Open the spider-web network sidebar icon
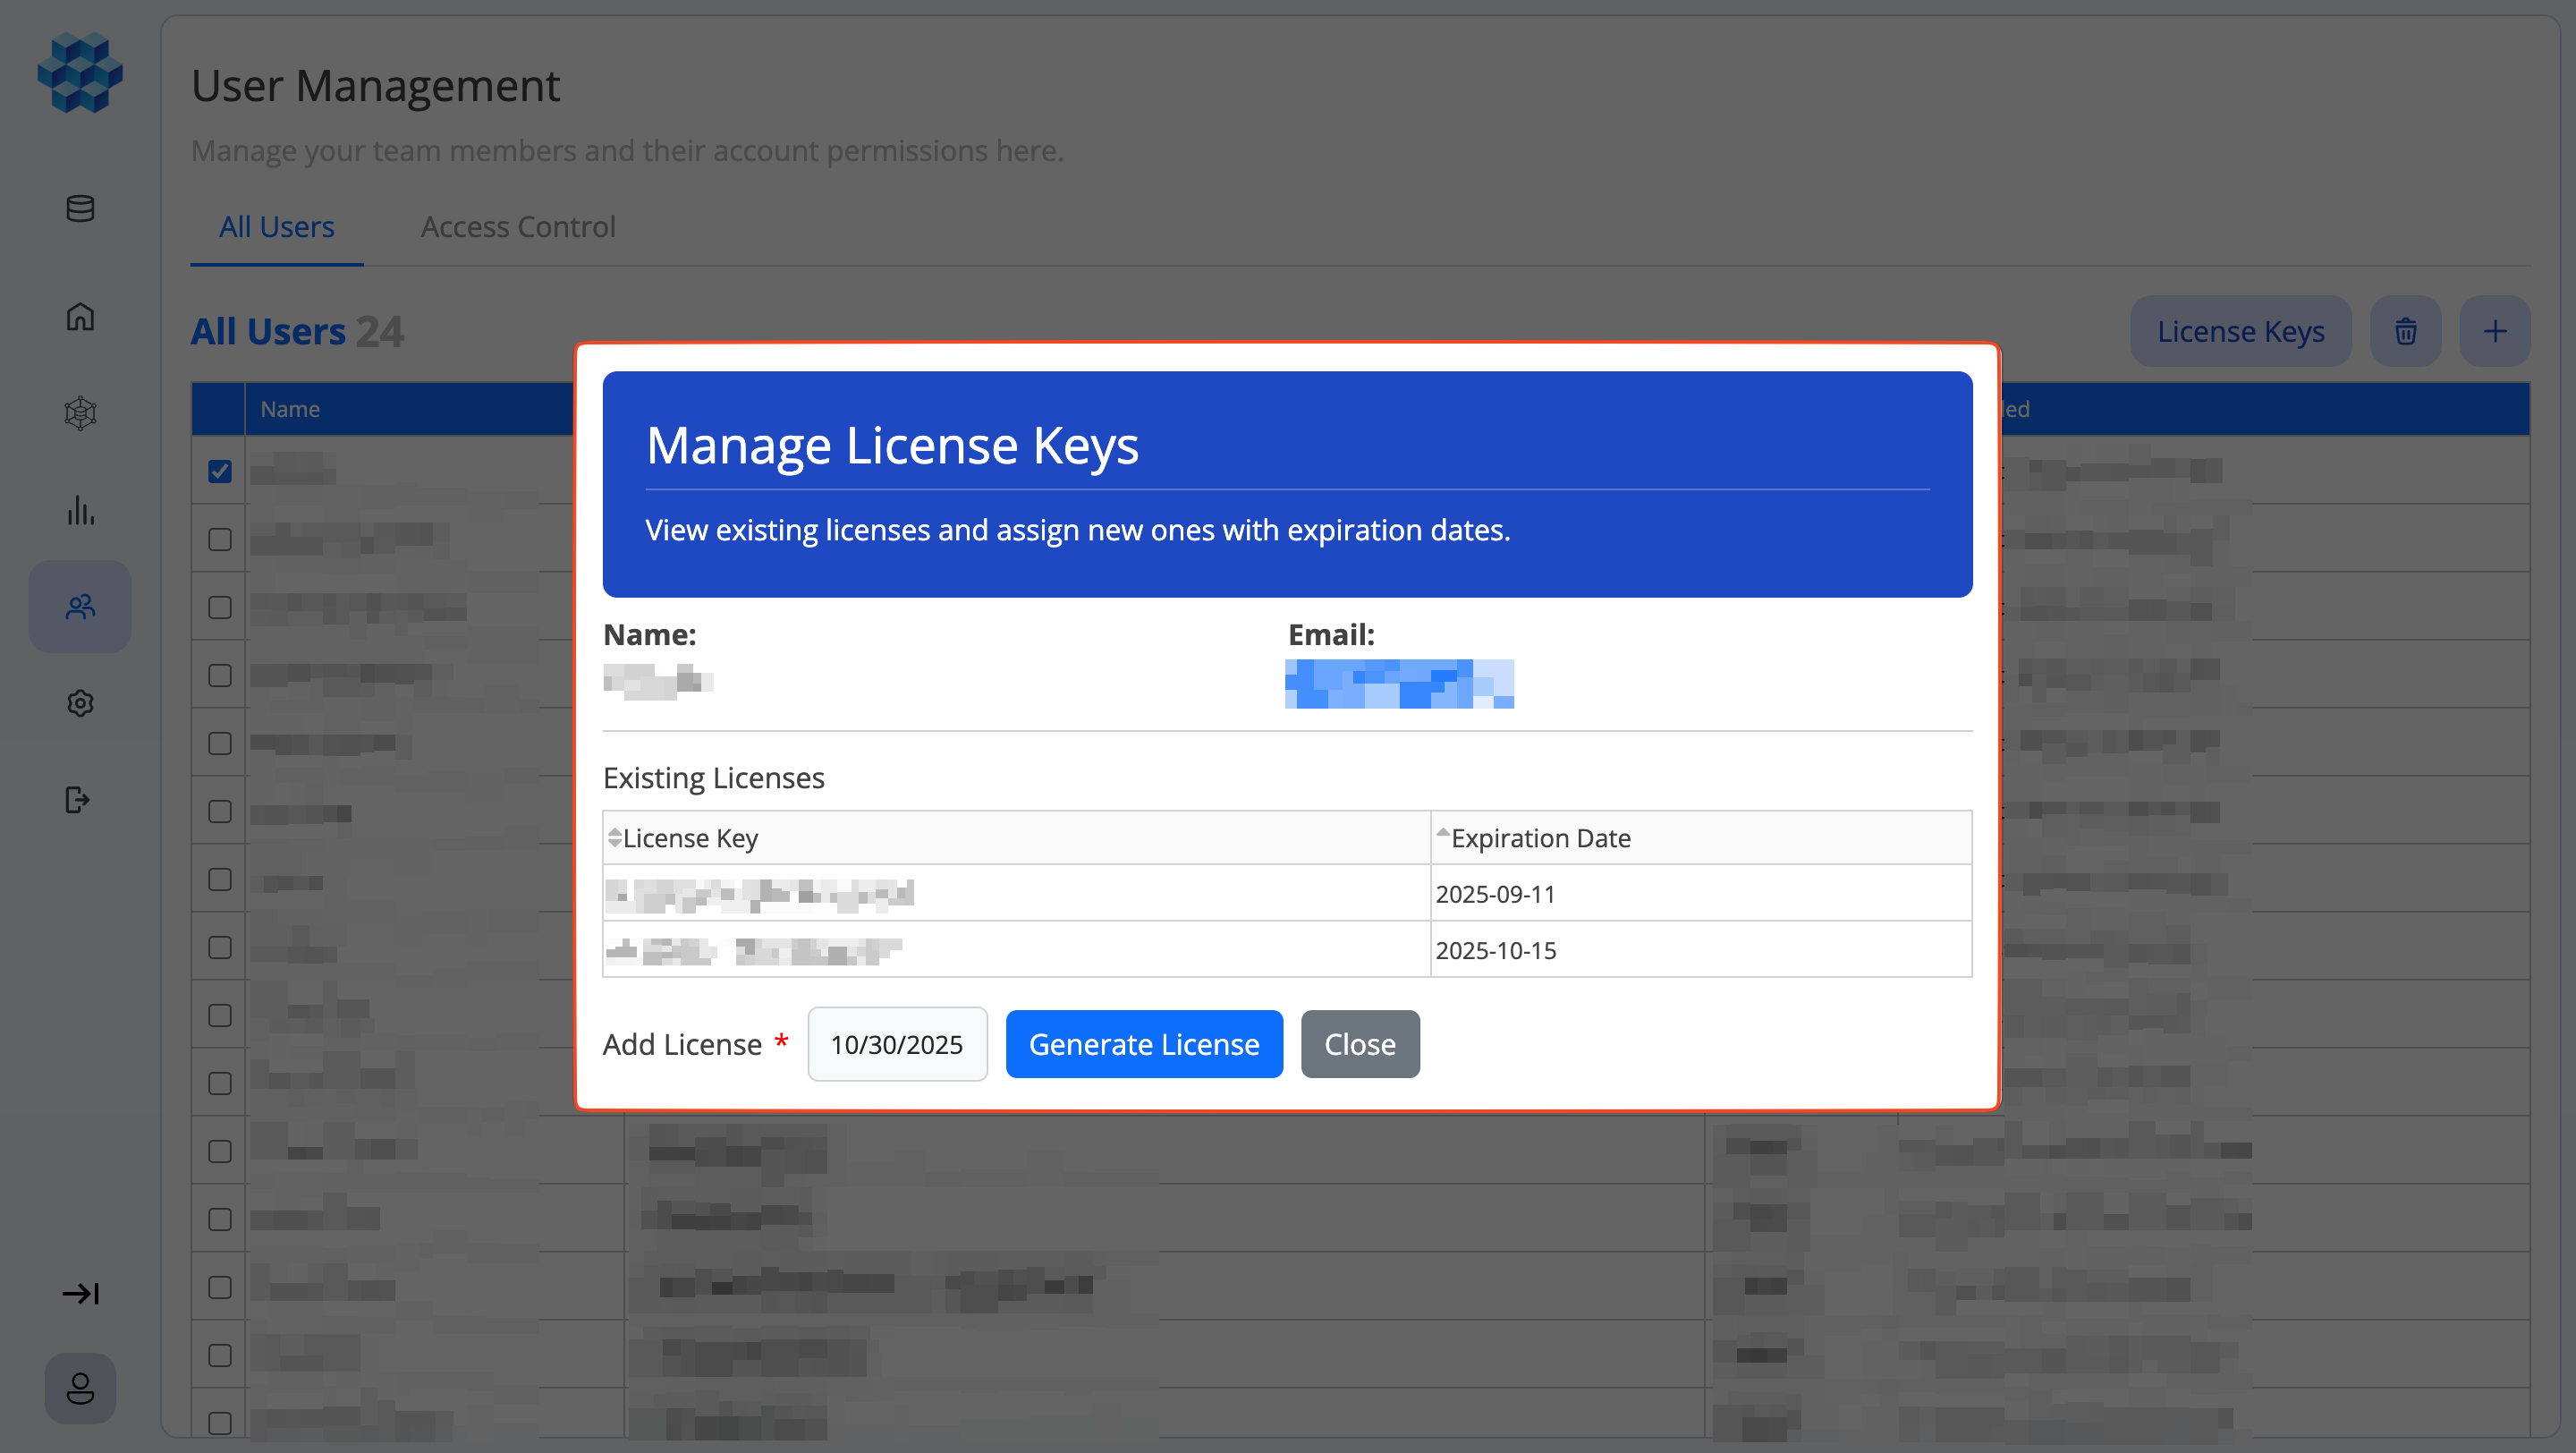The height and width of the screenshot is (1453, 2576). click(x=80, y=413)
